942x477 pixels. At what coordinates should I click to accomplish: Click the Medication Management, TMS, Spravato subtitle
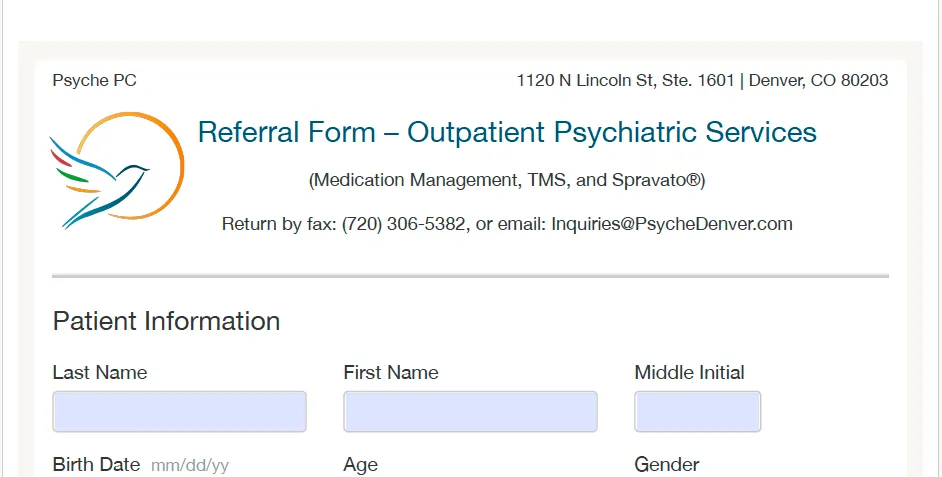507,181
